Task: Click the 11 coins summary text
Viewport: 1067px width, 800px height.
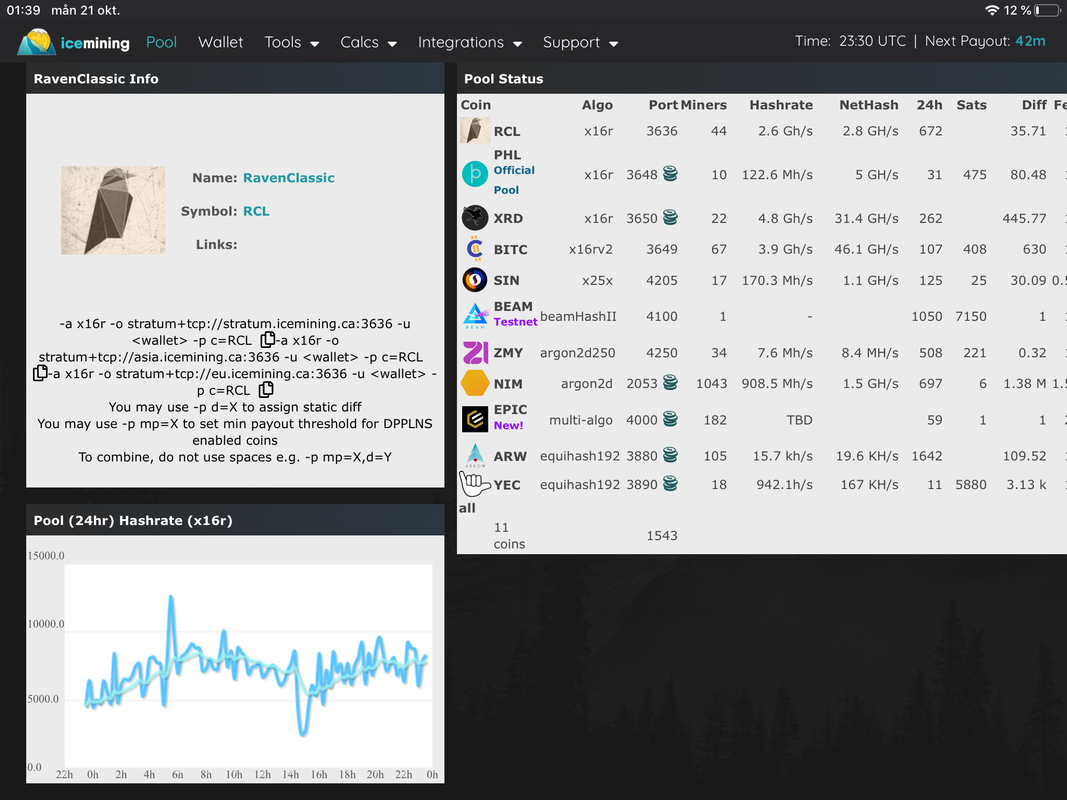Action: tap(509, 535)
